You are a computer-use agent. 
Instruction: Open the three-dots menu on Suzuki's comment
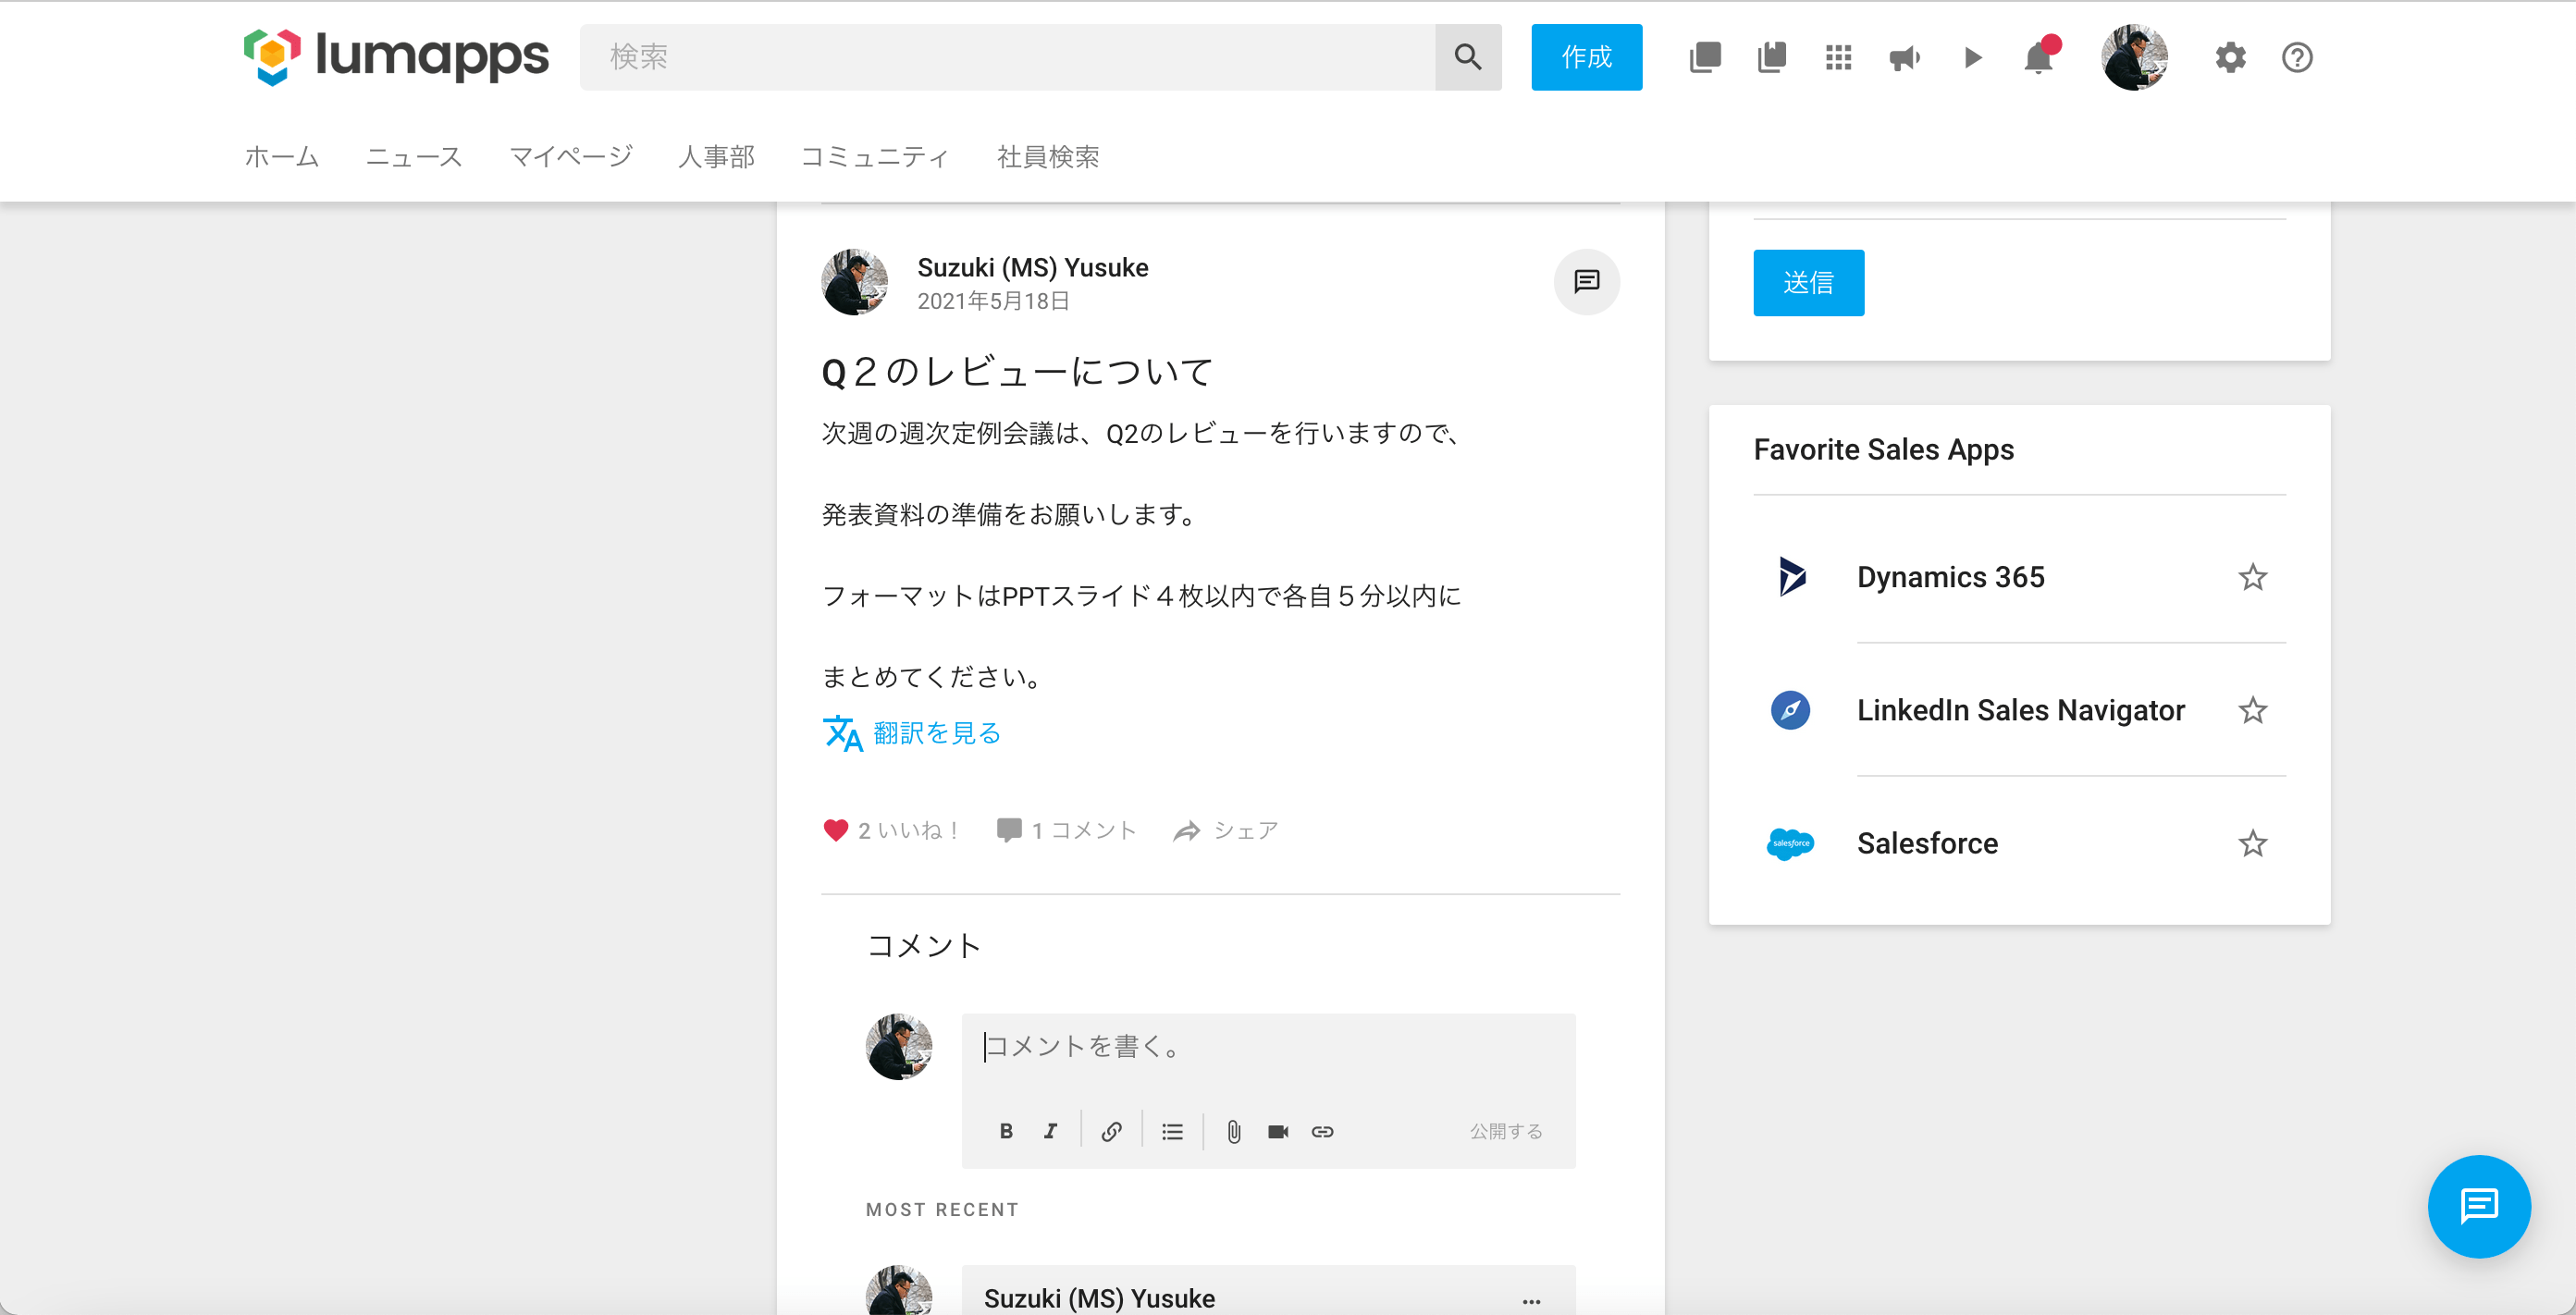point(1531,1301)
